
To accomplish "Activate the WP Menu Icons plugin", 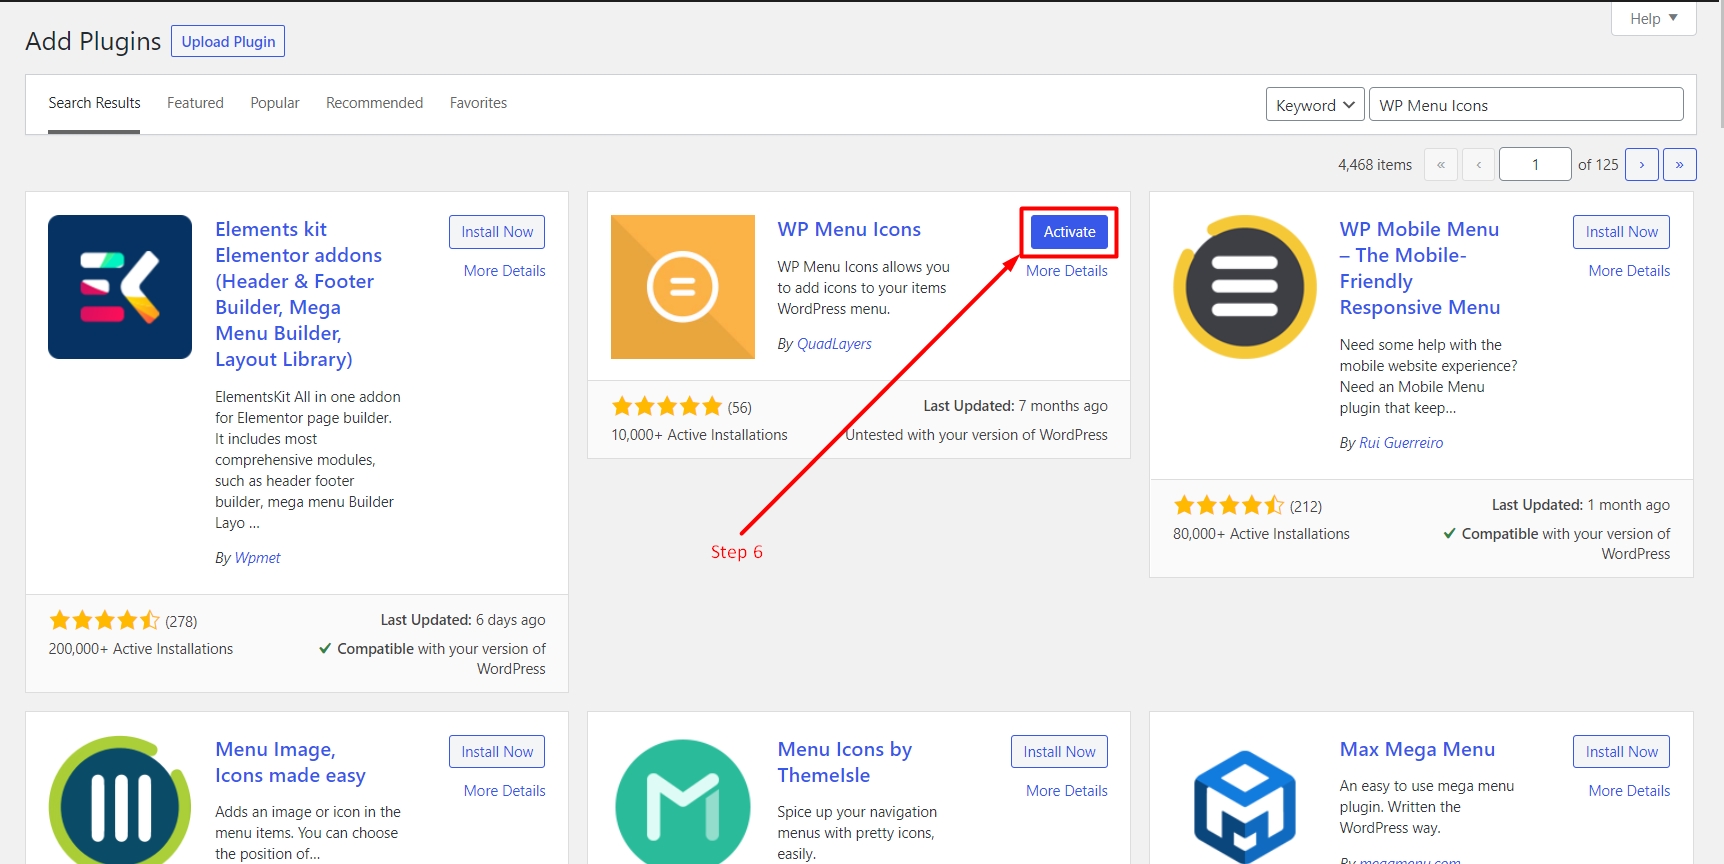I will point(1069,232).
